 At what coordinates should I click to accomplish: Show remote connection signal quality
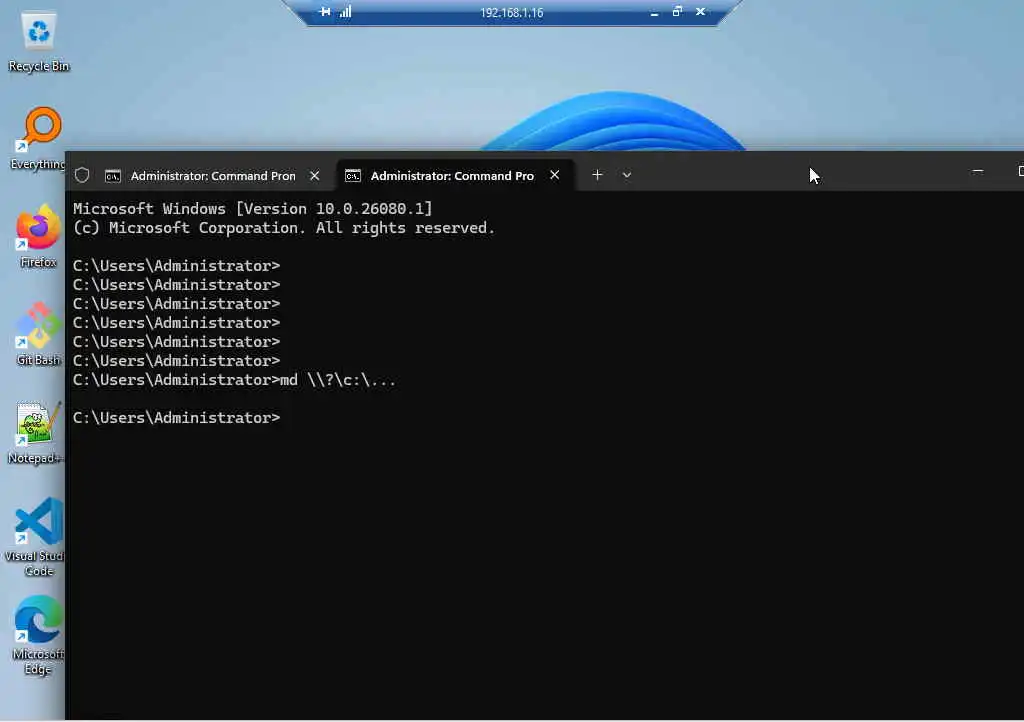[345, 12]
